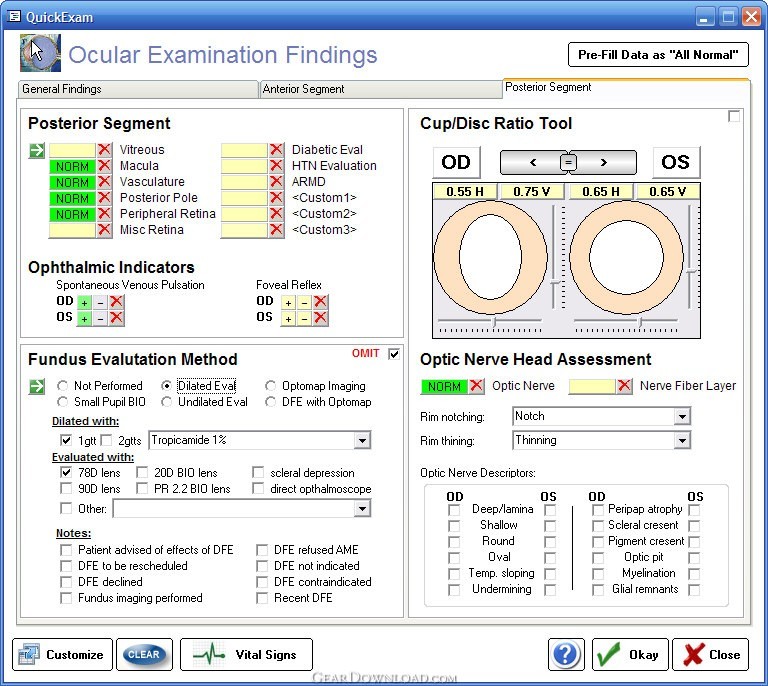This screenshot has height=686, width=768.
Task: Select DFE with Optomap option
Action: (x=270, y=402)
